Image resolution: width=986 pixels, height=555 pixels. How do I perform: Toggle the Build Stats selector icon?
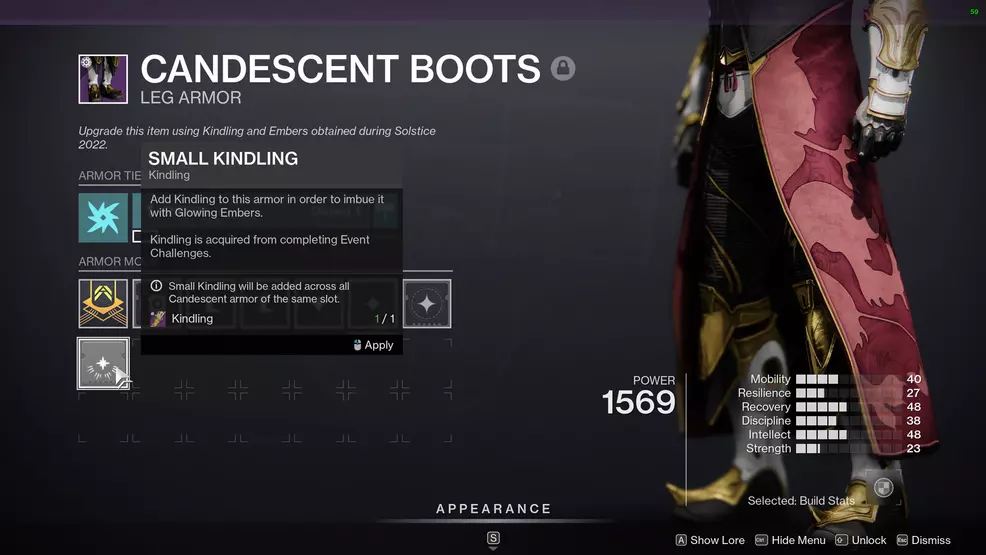[x=884, y=487]
